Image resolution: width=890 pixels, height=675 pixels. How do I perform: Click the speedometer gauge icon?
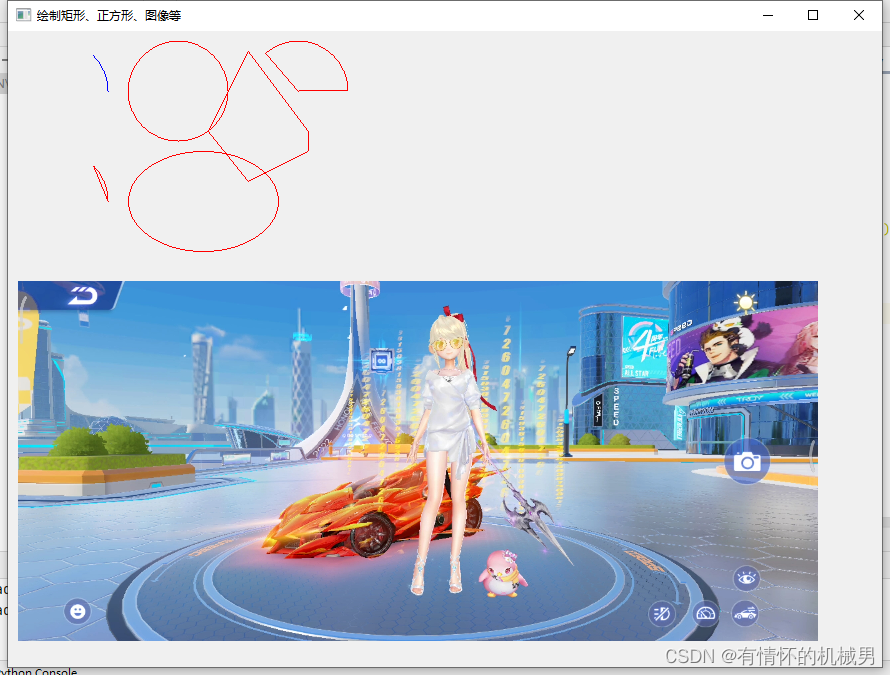(x=706, y=614)
